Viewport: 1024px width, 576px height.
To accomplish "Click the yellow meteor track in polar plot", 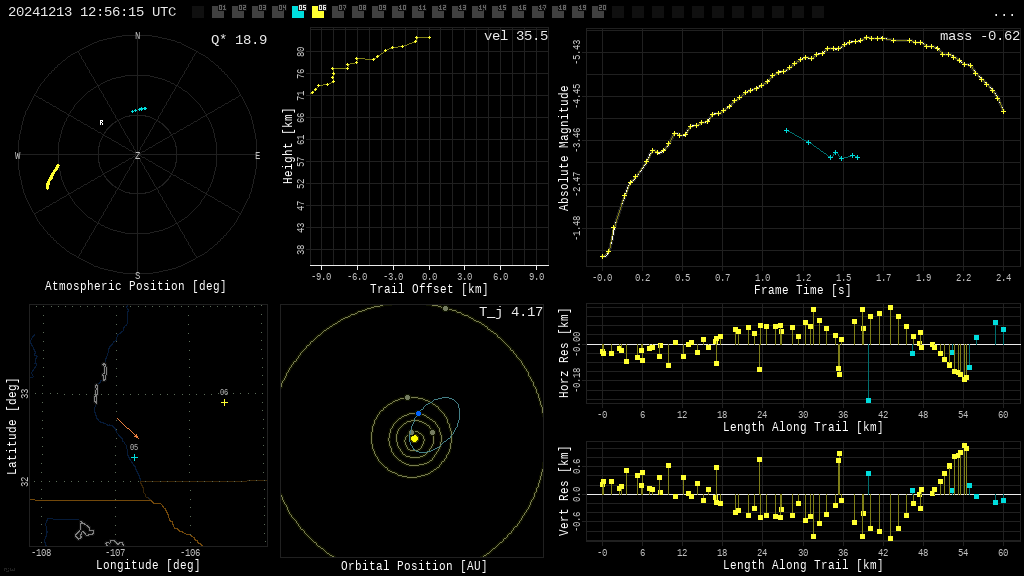I will [52, 177].
